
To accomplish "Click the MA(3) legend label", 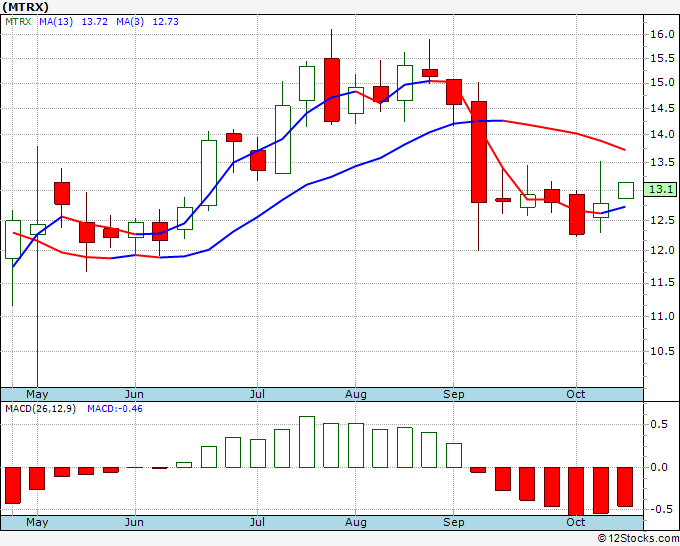I will point(130,22).
